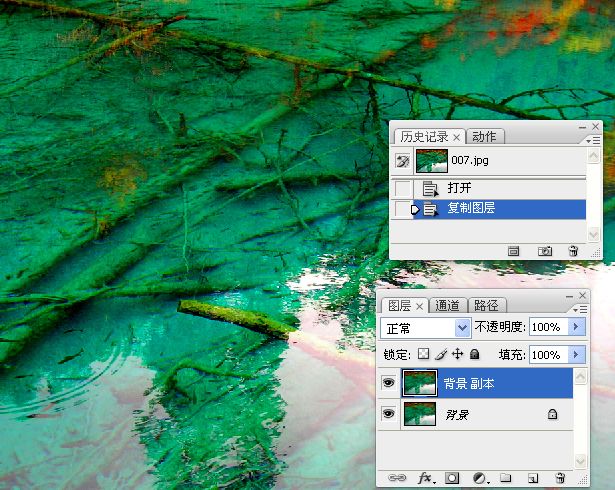Select the 复制图层 history state

coord(500,209)
